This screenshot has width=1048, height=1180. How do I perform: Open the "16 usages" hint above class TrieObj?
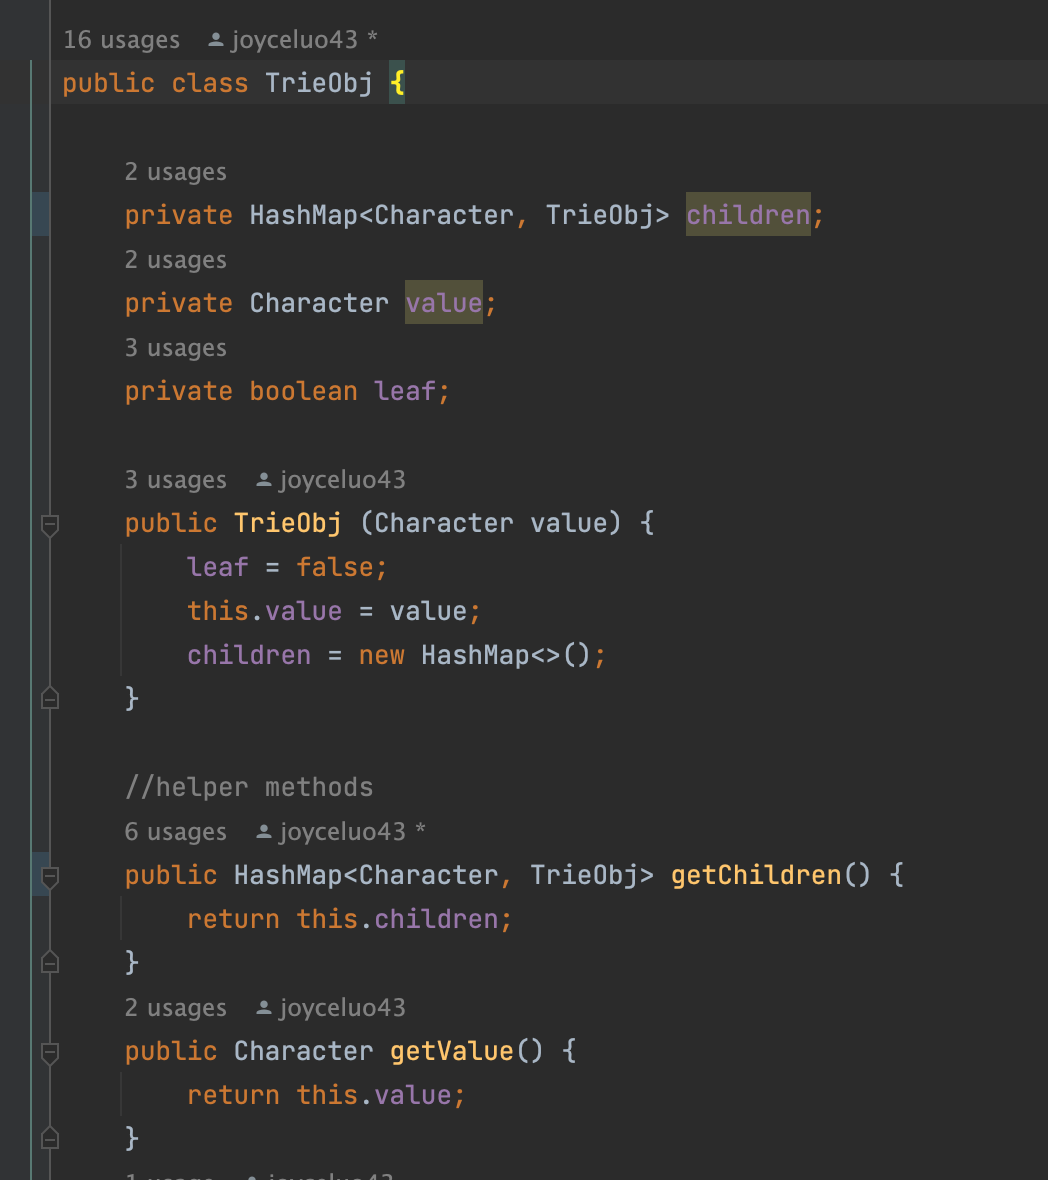121,40
